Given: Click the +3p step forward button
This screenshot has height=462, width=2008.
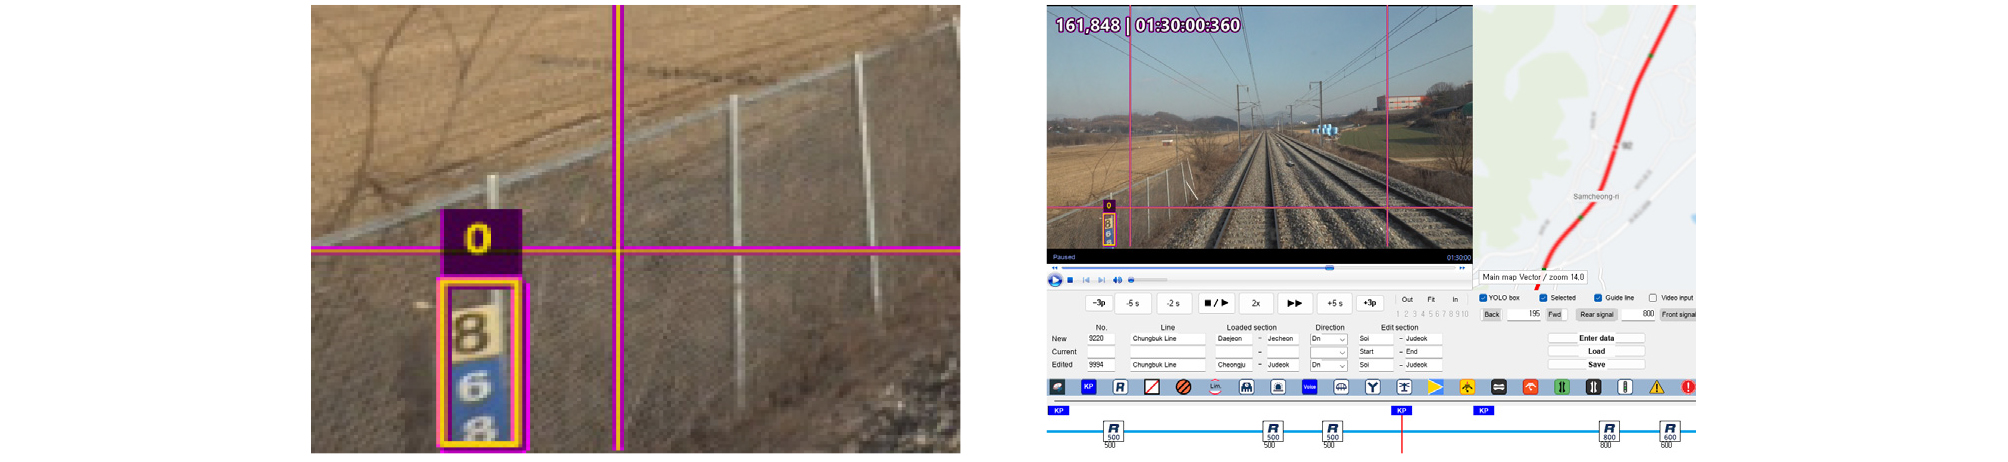Looking at the screenshot, I should (1370, 303).
